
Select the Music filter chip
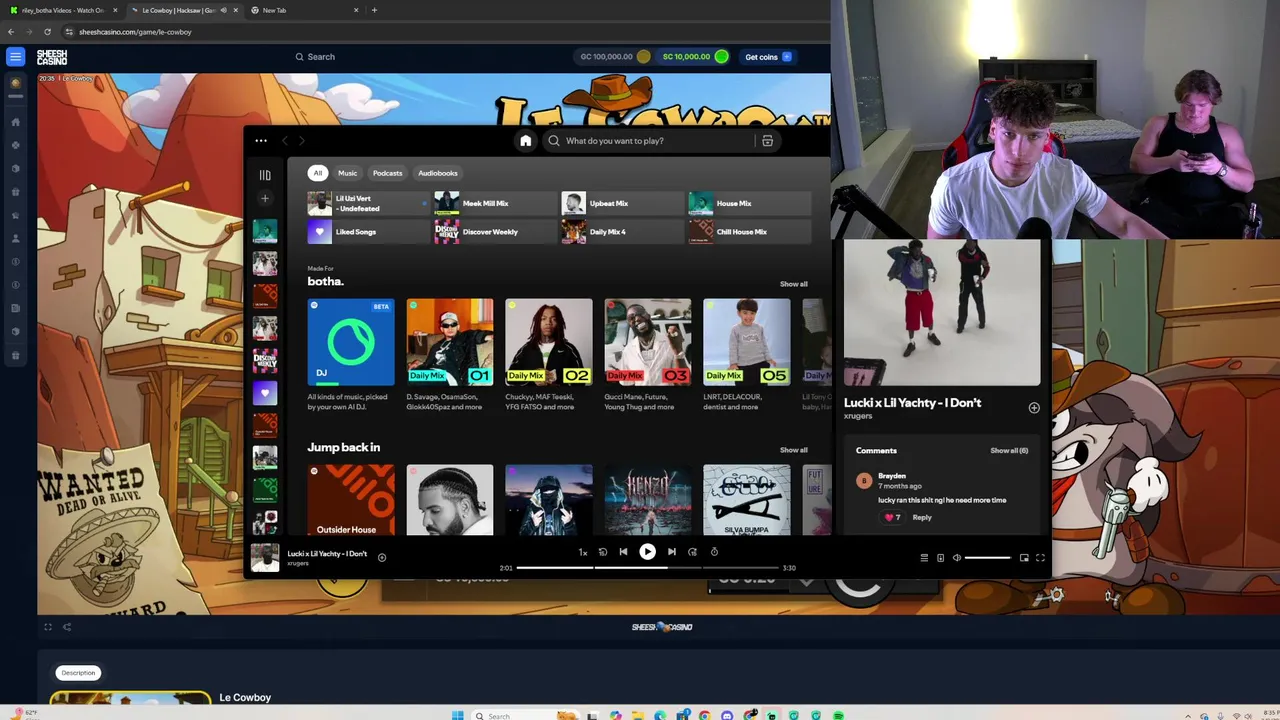pyautogui.click(x=347, y=173)
